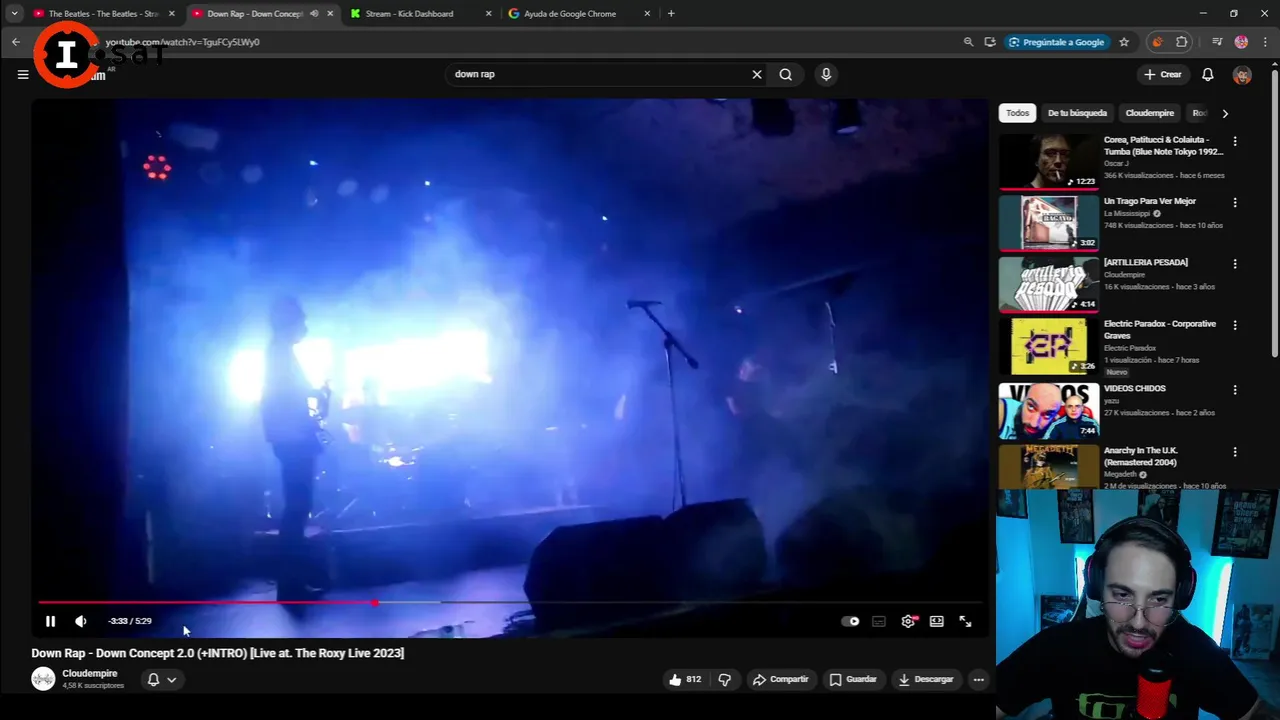Open [ARTILLERIA PESADA] video thumbnail
The height and width of the screenshot is (720, 1280).
pos(1049,284)
